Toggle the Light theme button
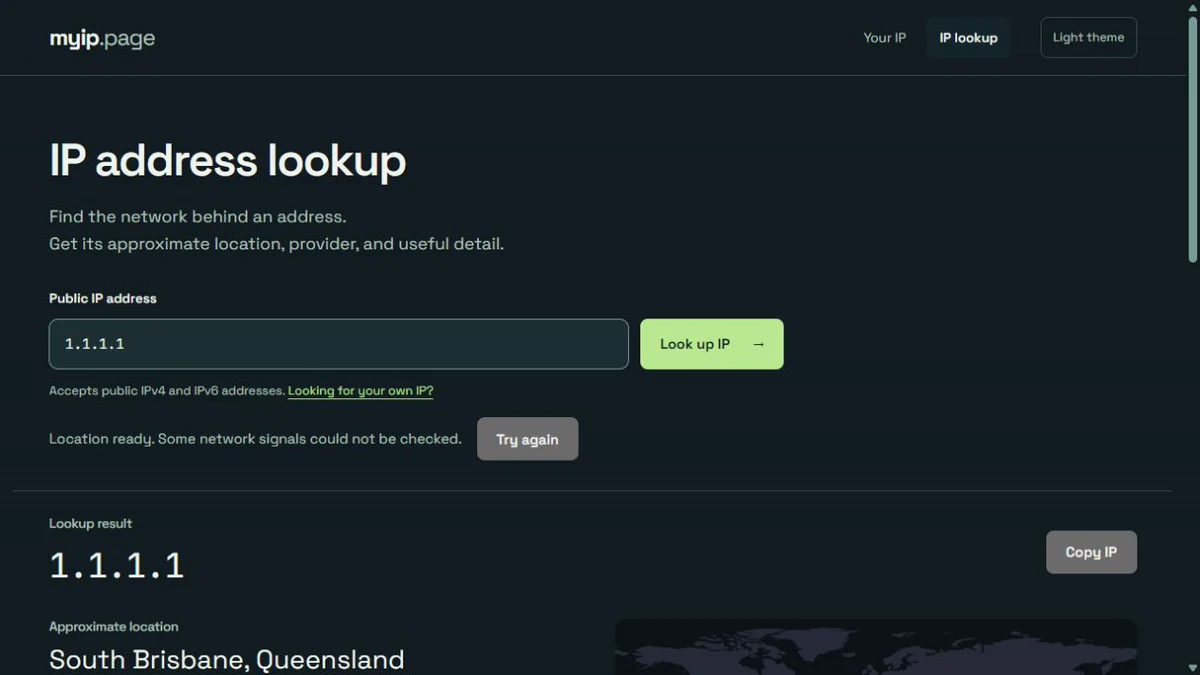Screen dimensions: 1200x675 coord(1088,37)
